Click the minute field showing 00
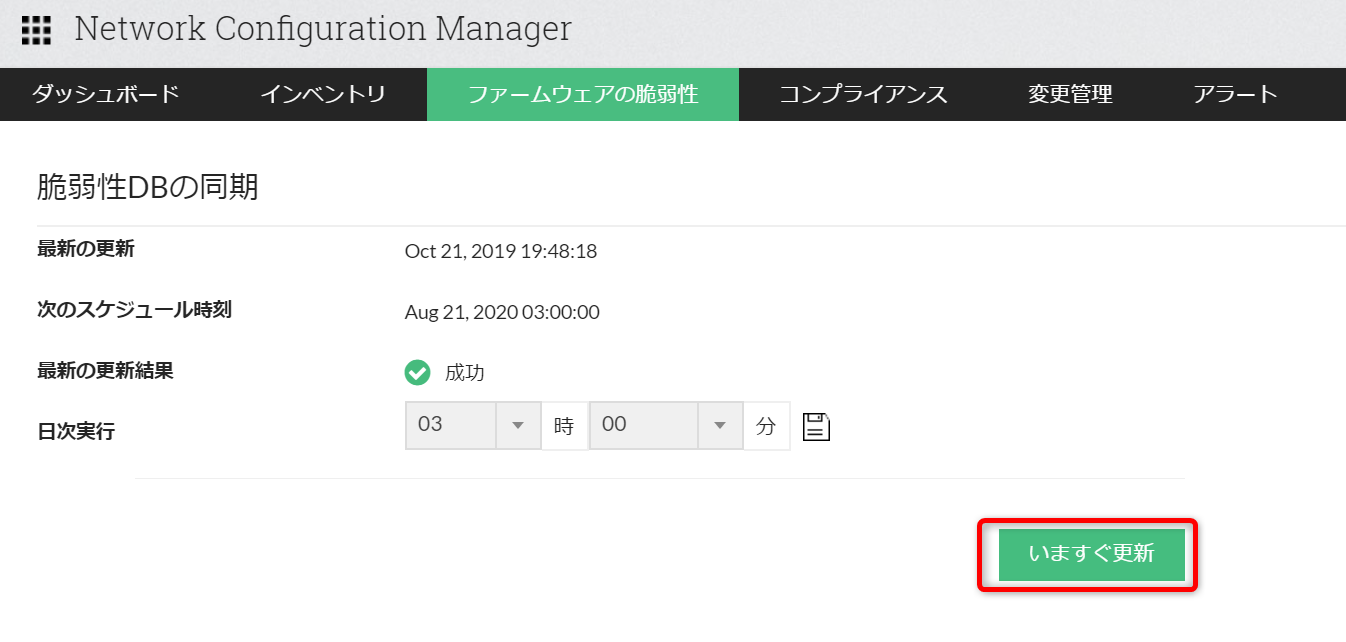The image size is (1346, 642). pyautogui.click(x=643, y=425)
